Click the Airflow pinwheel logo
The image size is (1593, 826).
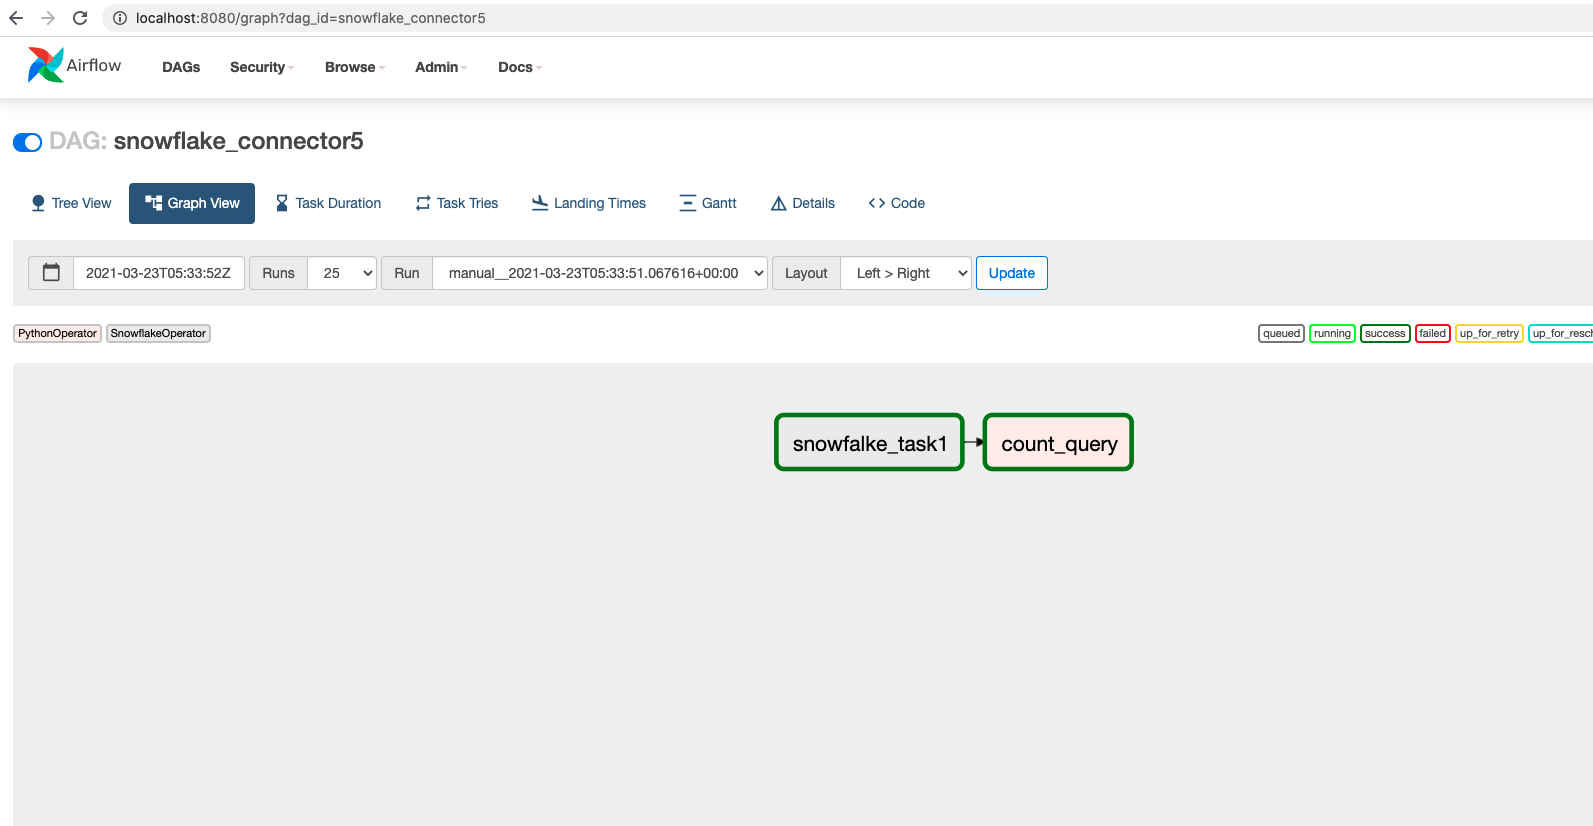coord(46,66)
